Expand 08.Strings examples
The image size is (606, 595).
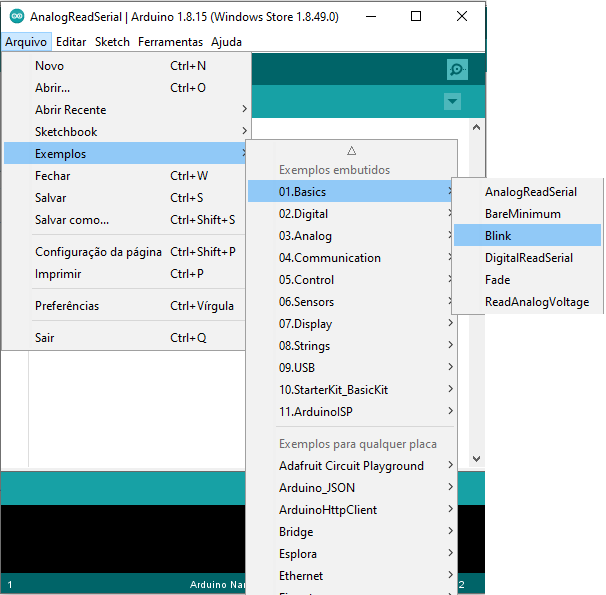(x=351, y=346)
